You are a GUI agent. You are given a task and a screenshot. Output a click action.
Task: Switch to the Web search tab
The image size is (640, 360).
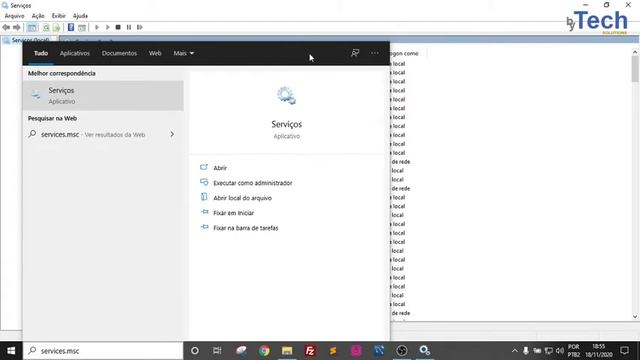pyautogui.click(x=155, y=53)
